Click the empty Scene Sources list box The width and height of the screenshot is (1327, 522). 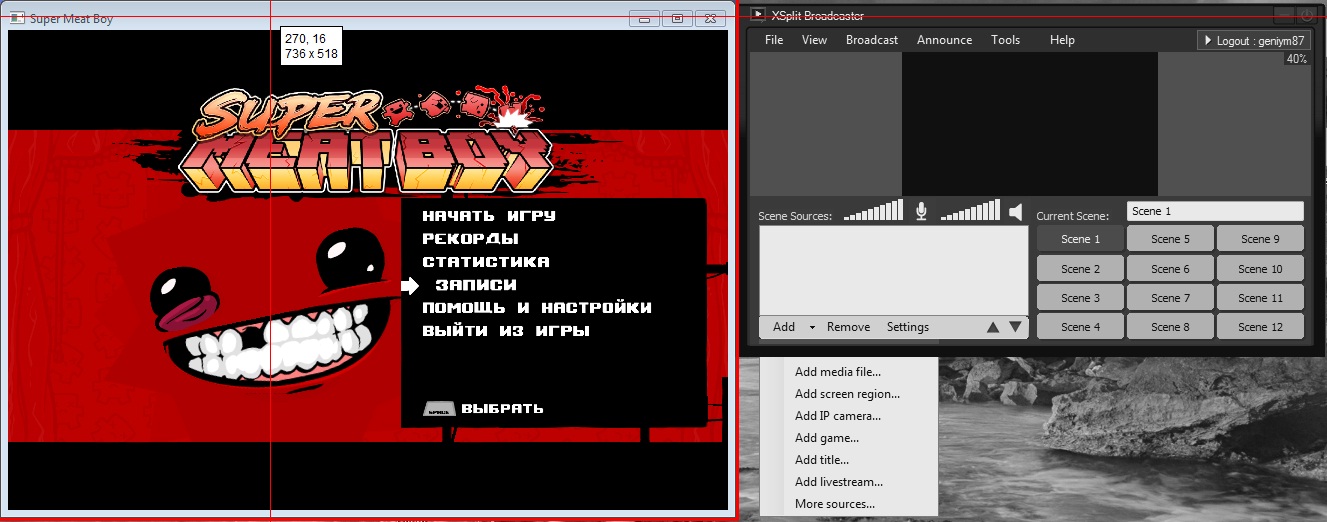pos(893,270)
